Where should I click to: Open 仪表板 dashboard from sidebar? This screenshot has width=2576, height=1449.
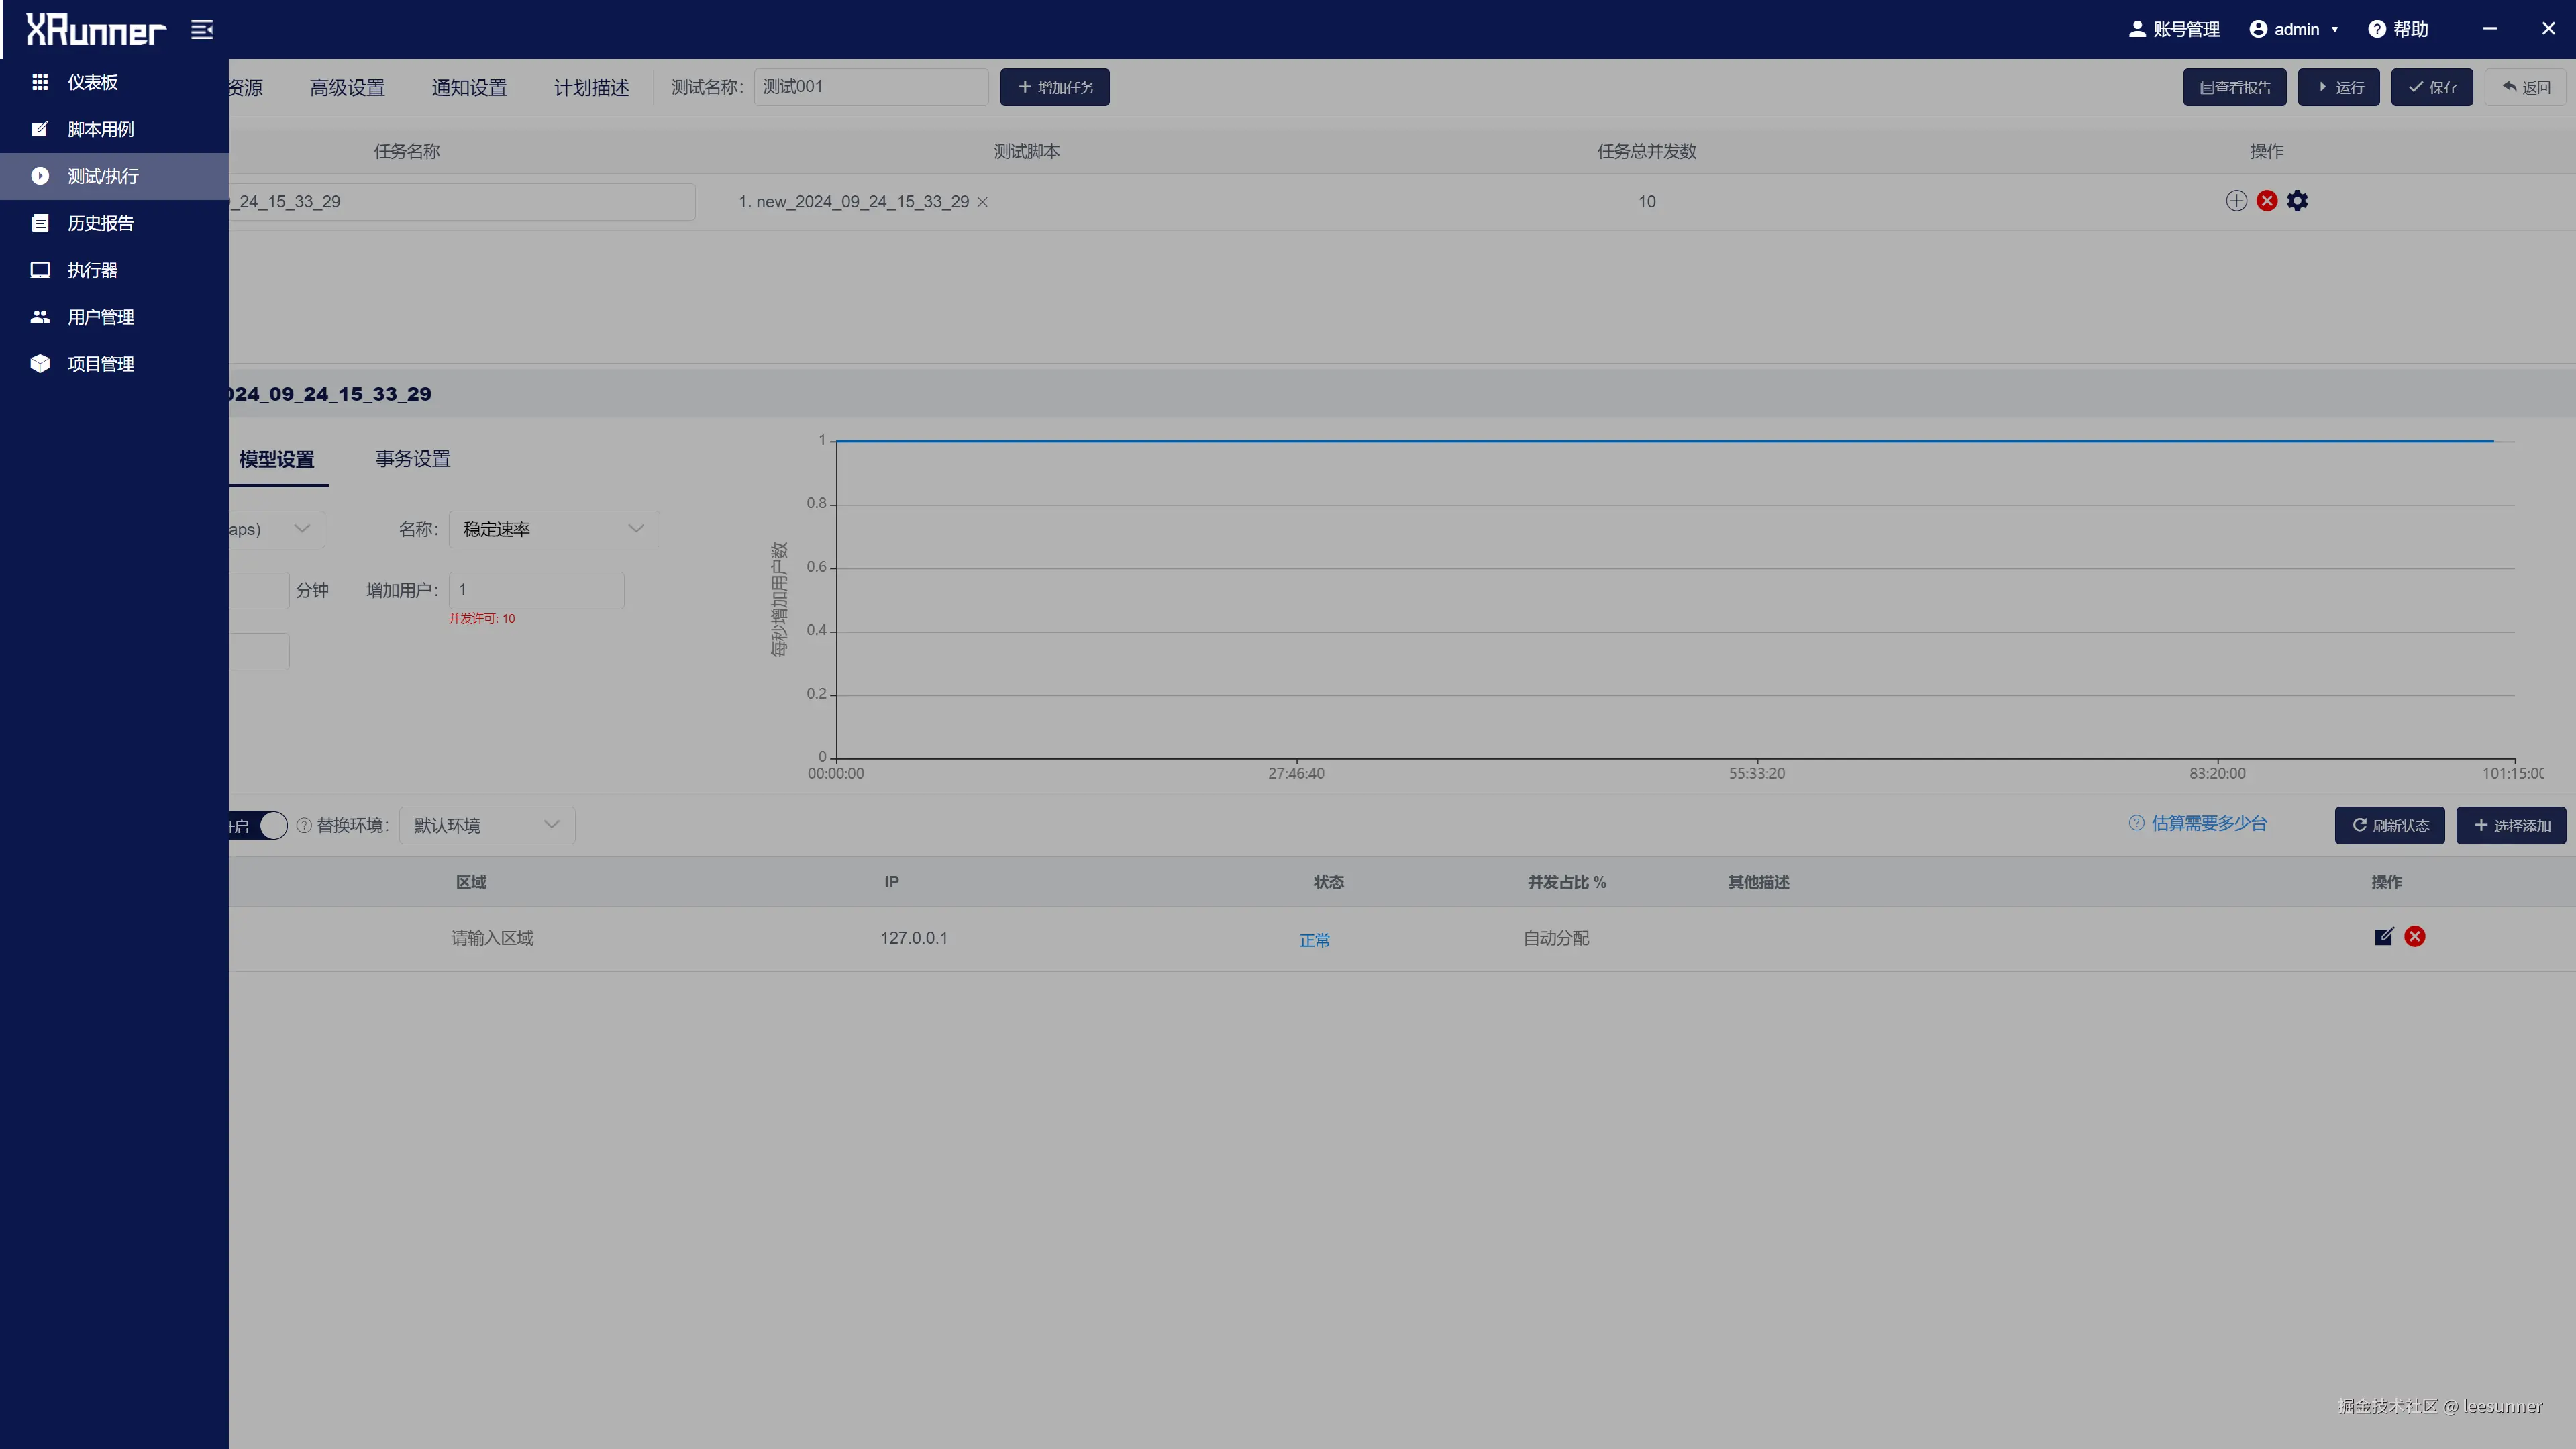[92, 82]
